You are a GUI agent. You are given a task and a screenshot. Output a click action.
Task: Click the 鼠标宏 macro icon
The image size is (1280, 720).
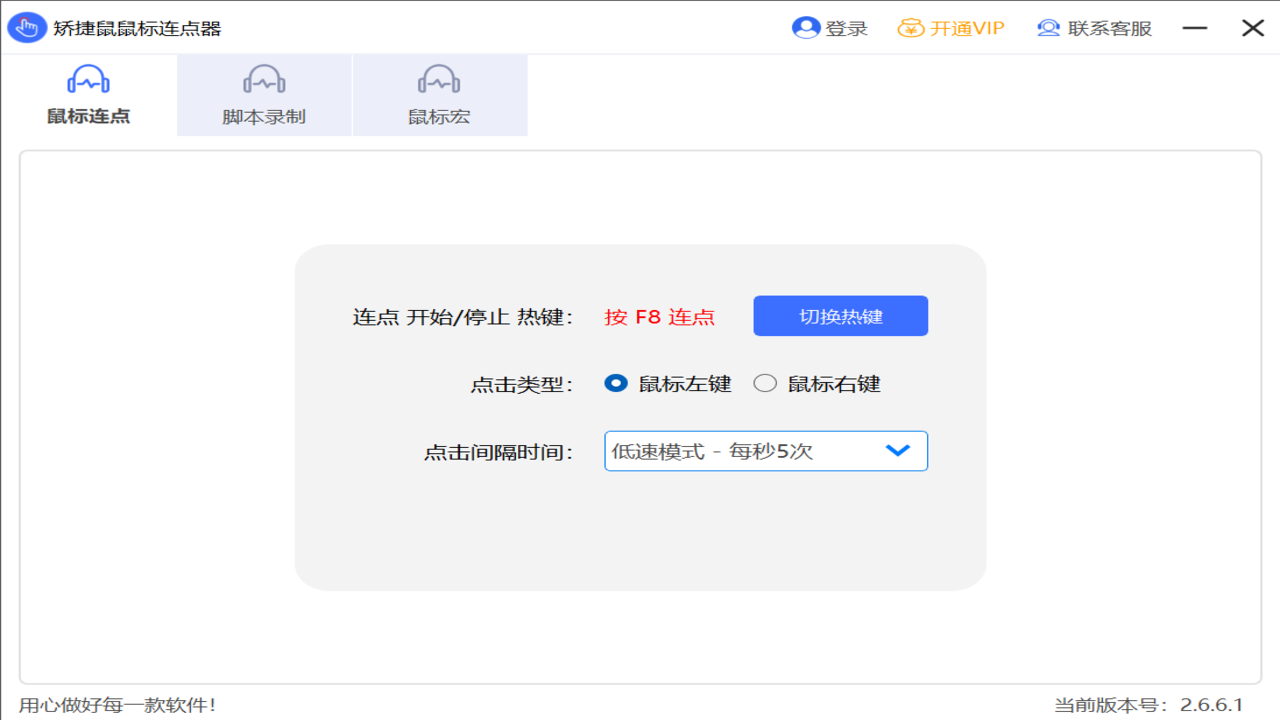point(440,78)
